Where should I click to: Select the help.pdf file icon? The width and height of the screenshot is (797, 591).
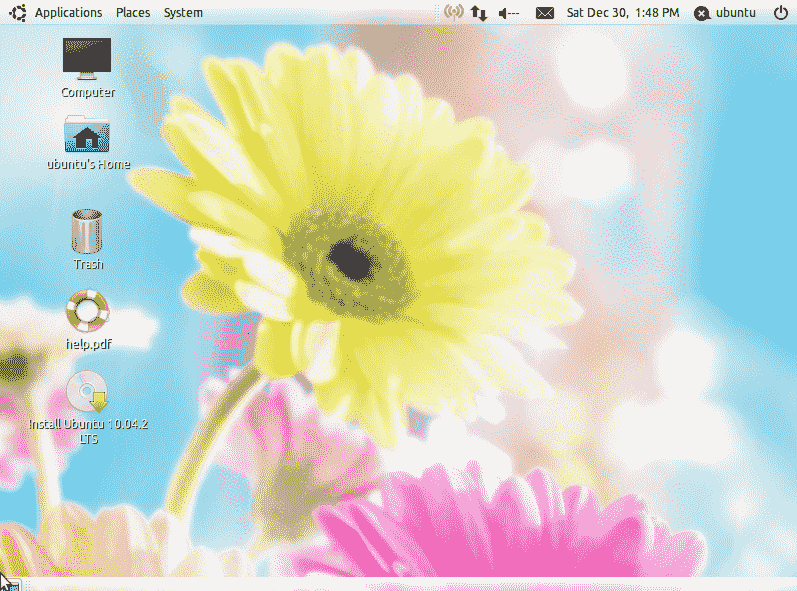pyautogui.click(x=87, y=312)
